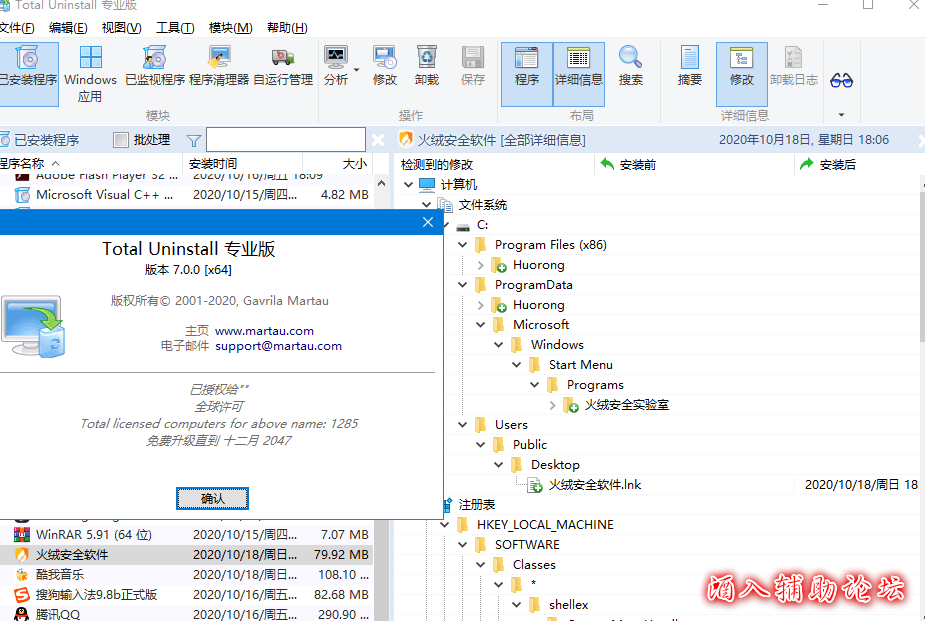Image resolution: width=925 pixels, height=621 pixels.
Task: Collapse the ProgramData folder node
Action: 462,285
